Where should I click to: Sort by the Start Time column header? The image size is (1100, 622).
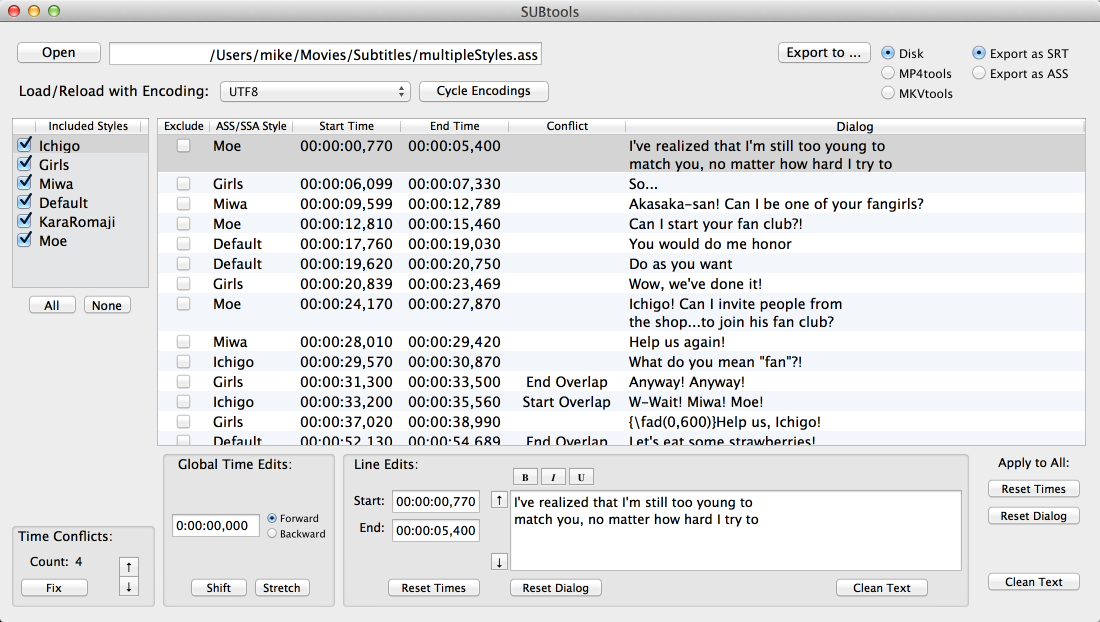point(346,126)
